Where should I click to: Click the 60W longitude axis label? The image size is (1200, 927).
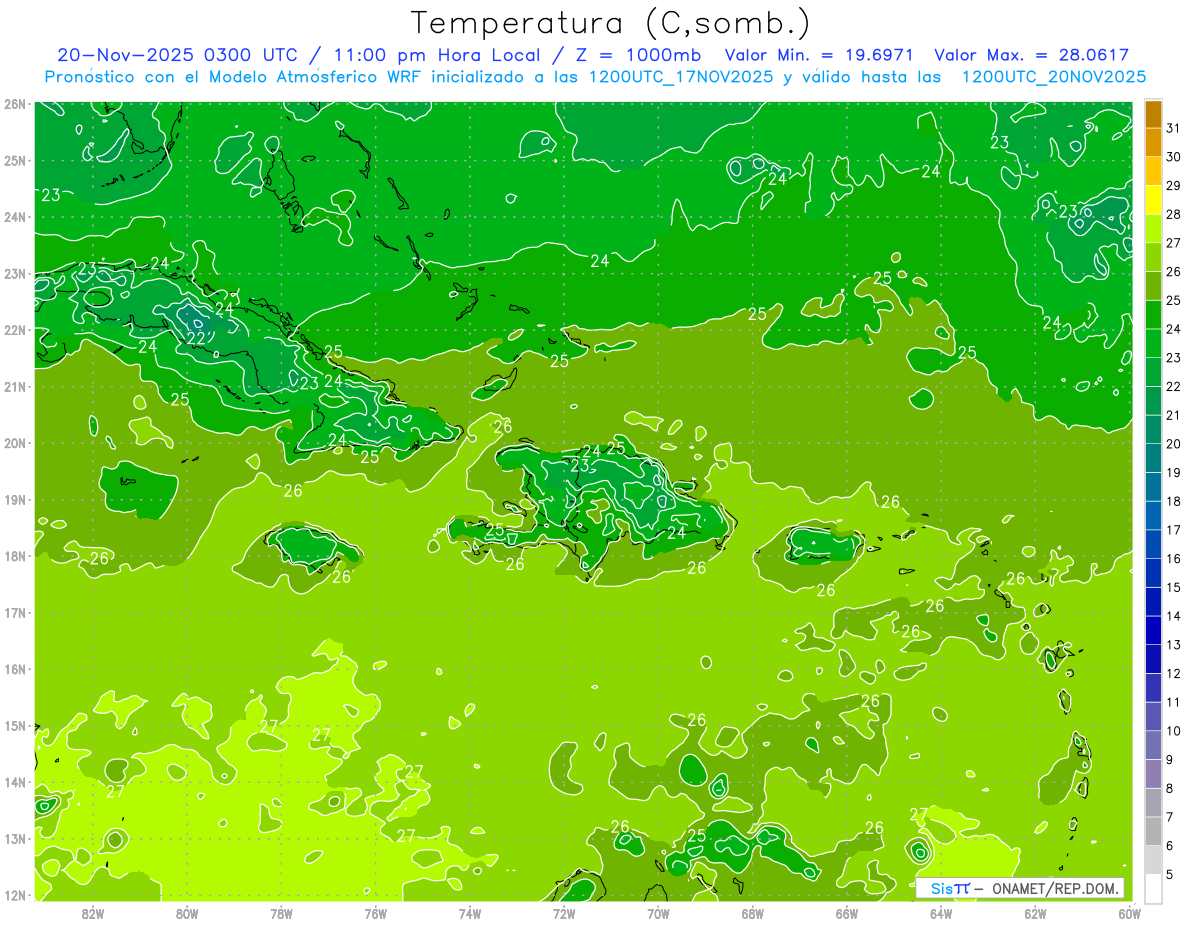pyautogui.click(x=1129, y=913)
